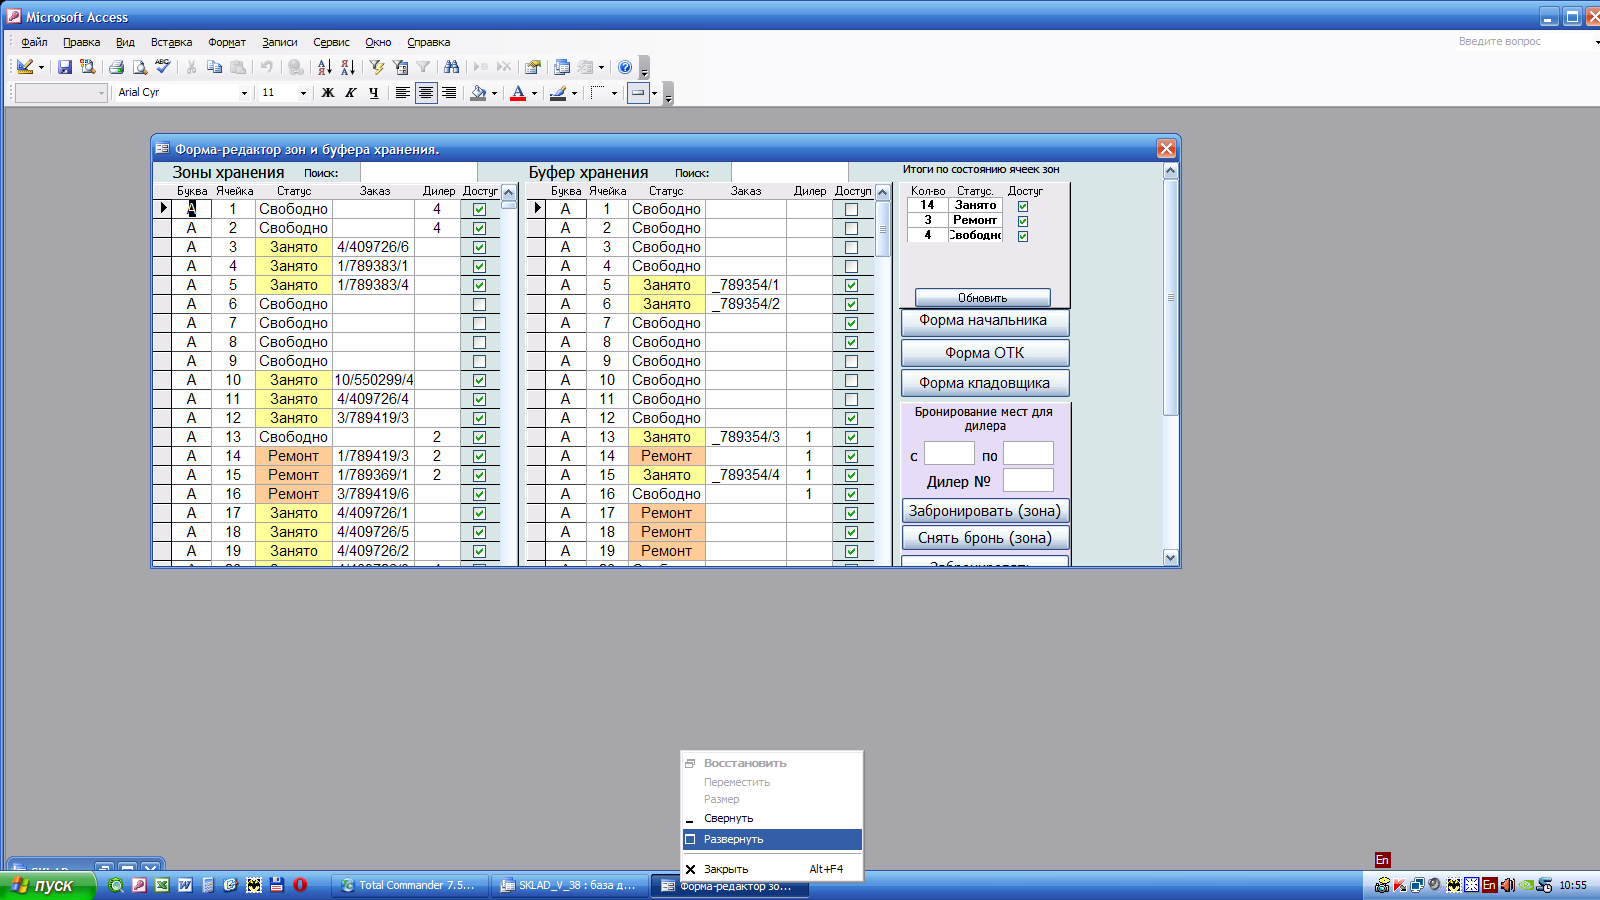This screenshot has height=900, width=1600.
Task: Open the view mode dropdown arrow
Action: tap(41, 67)
